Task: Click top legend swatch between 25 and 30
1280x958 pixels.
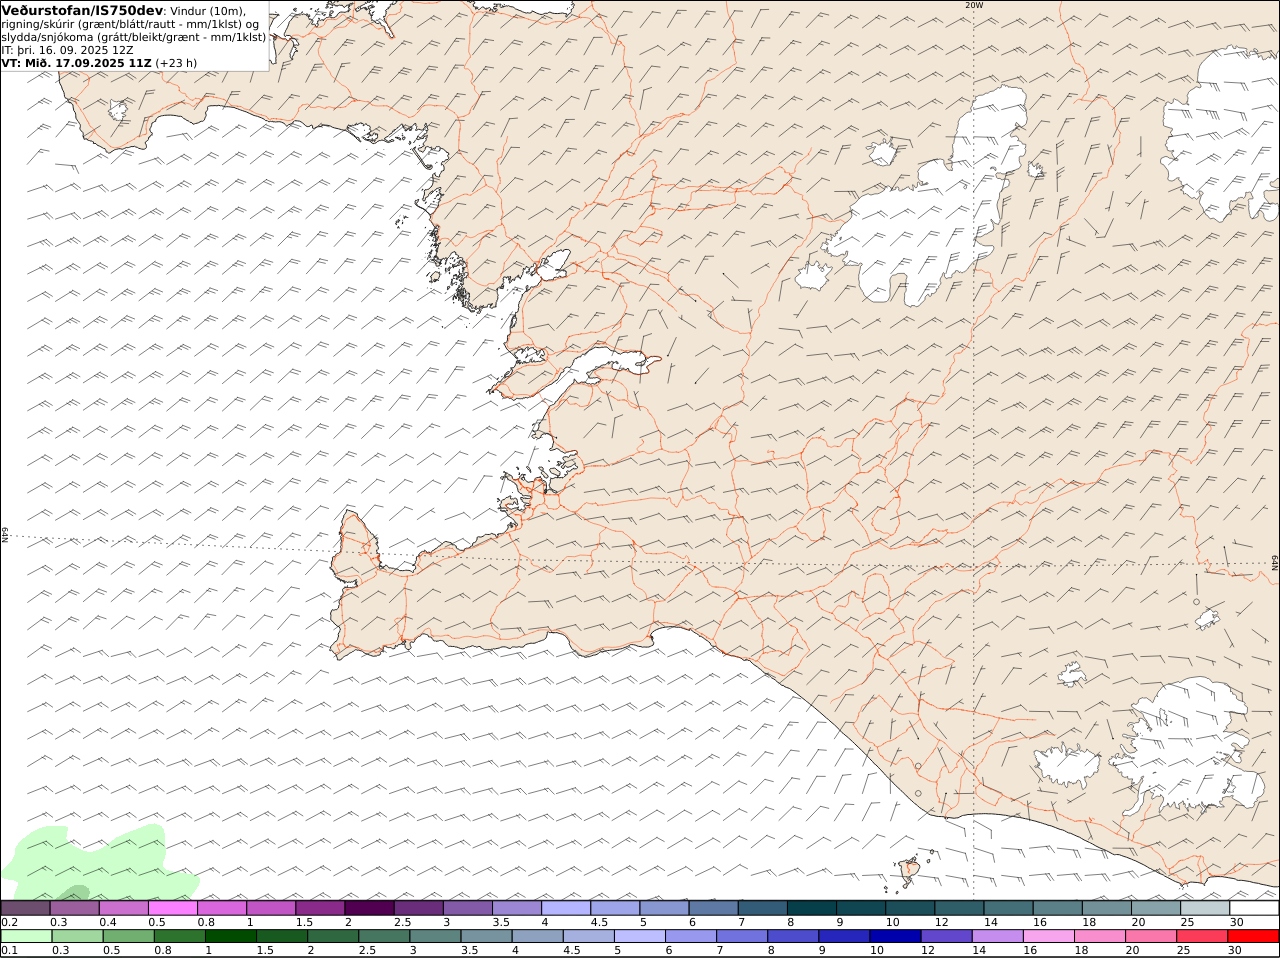Action: (1204, 908)
